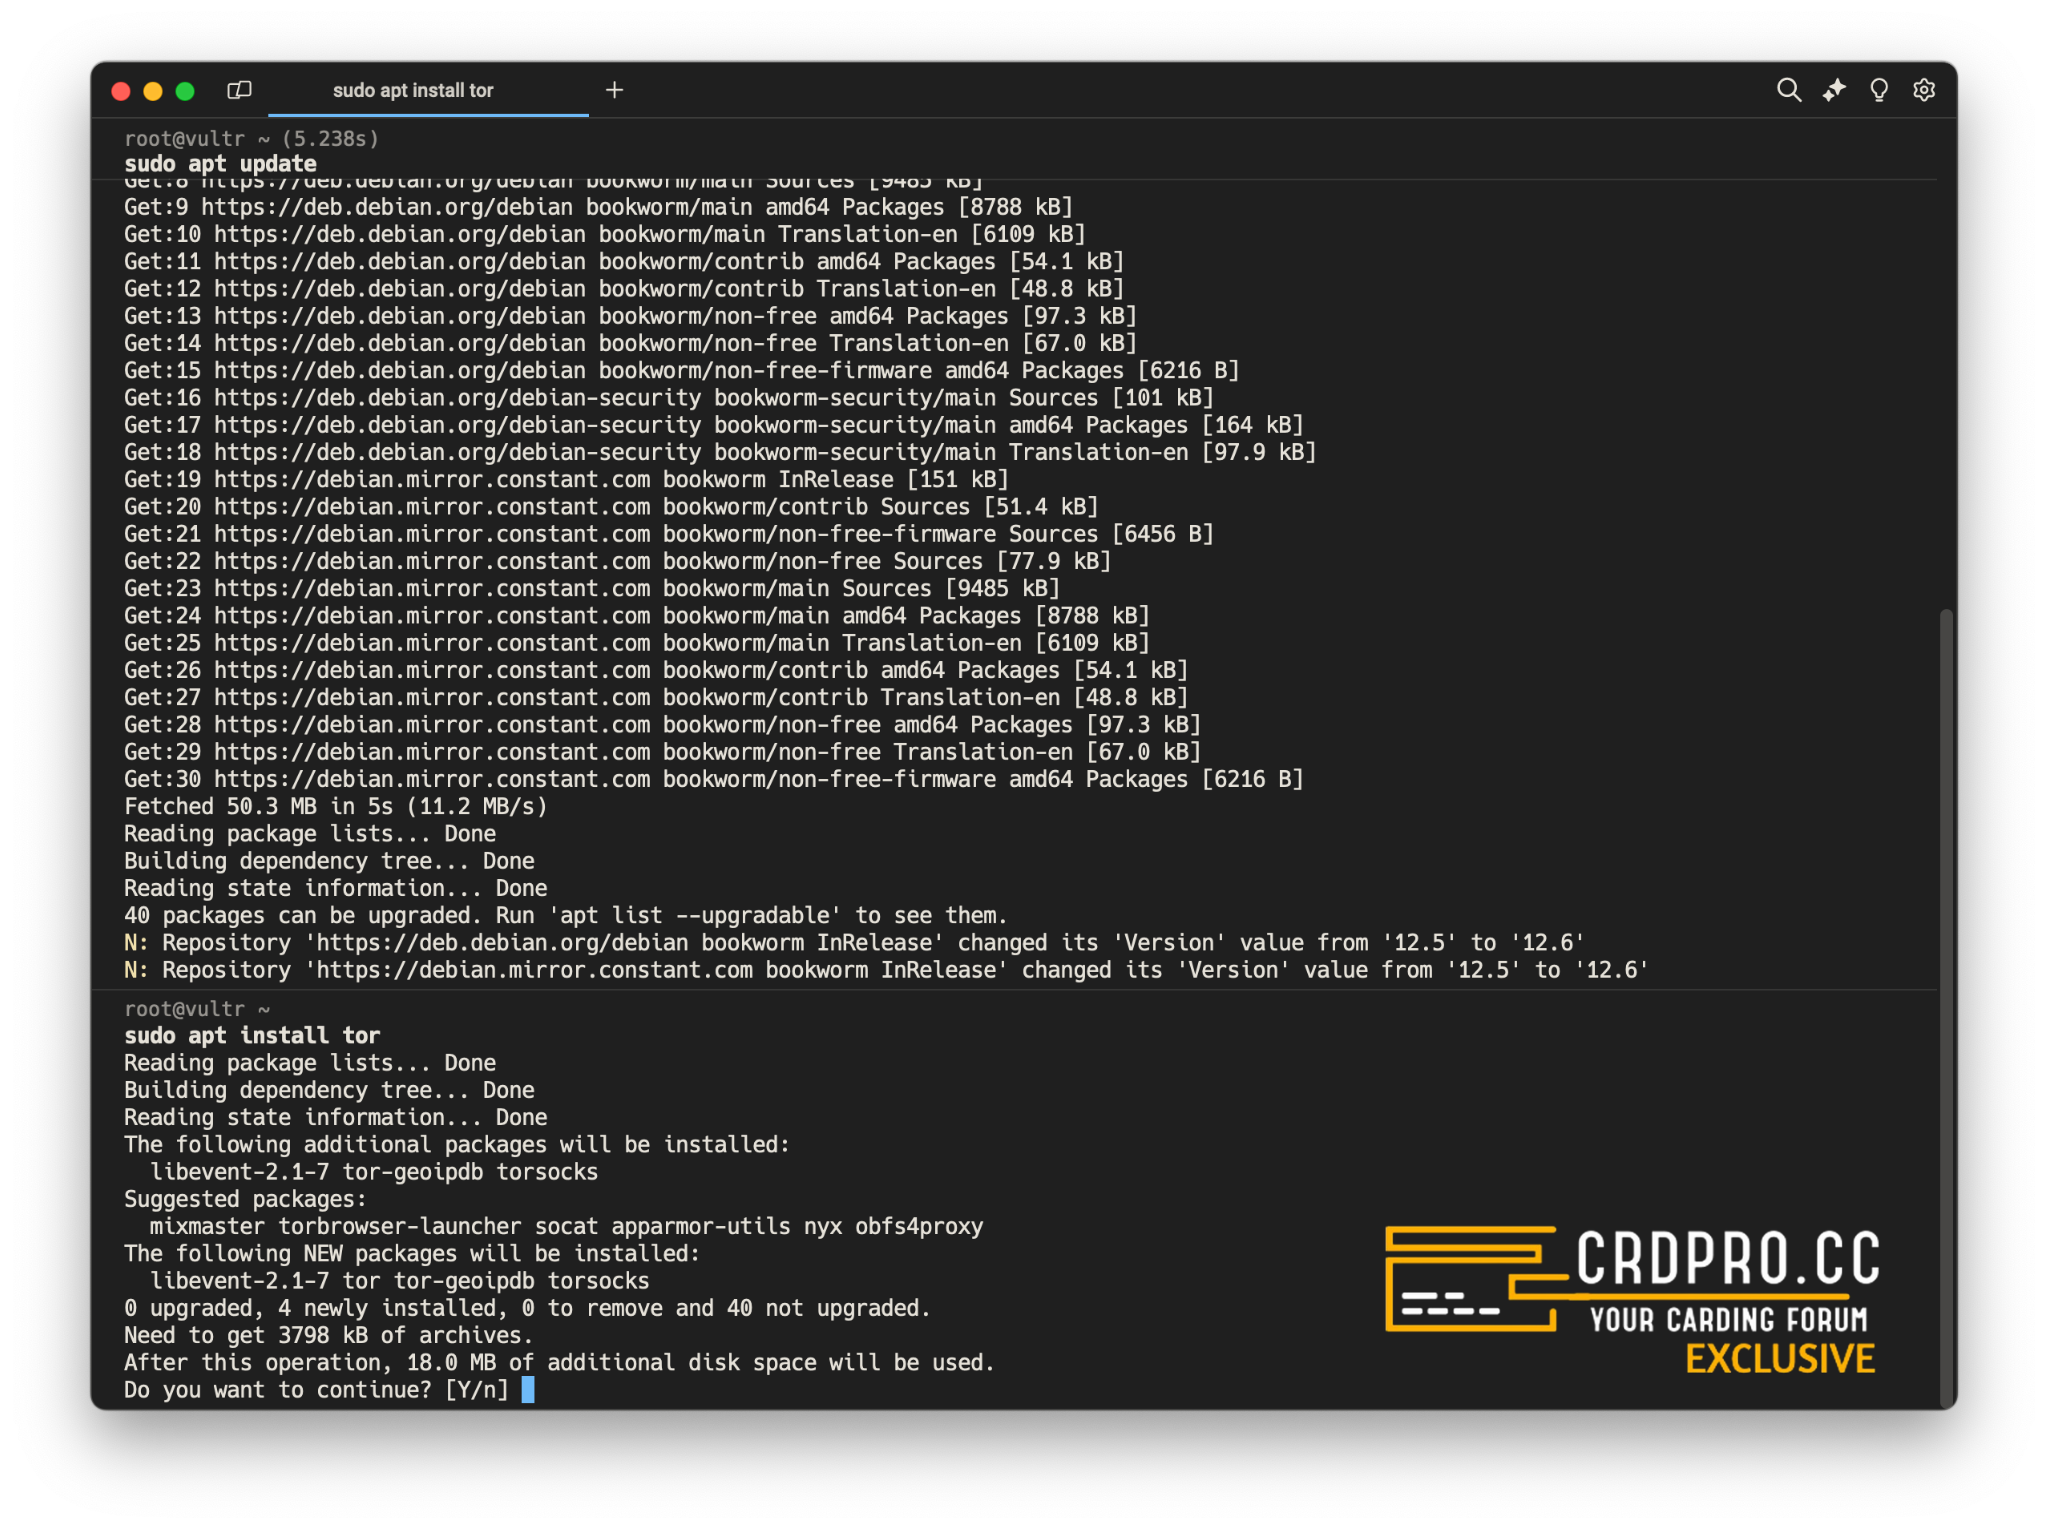2048x1529 pixels.
Task: Open the search icon in the title bar
Action: coord(1788,90)
